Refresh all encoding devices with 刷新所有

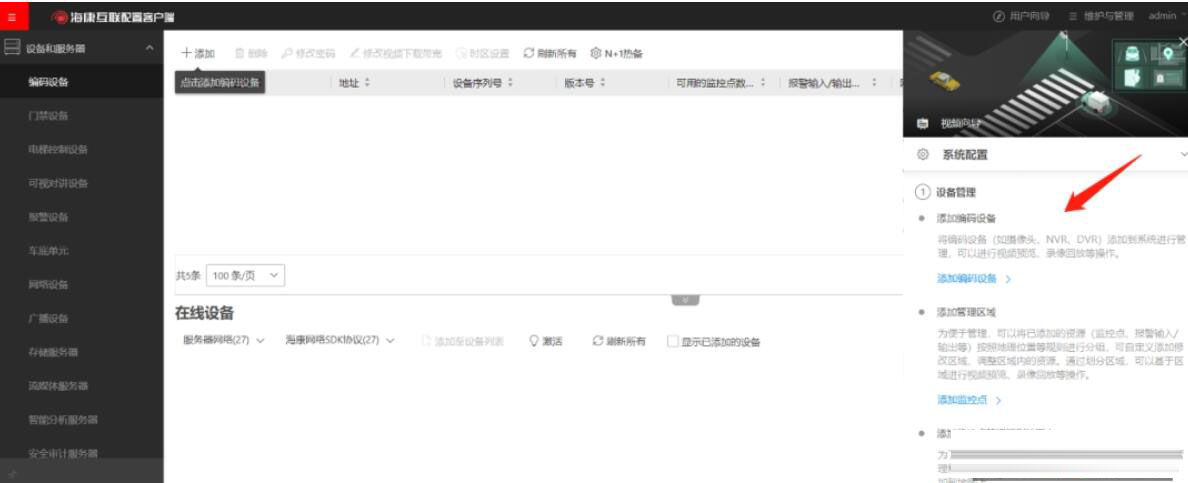pos(550,53)
